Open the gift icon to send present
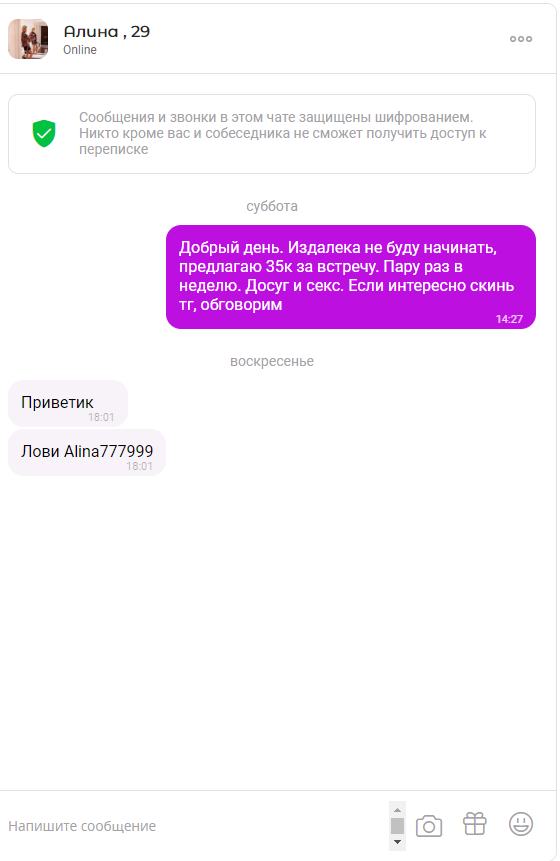The image size is (560, 861). tap(474, 824)
